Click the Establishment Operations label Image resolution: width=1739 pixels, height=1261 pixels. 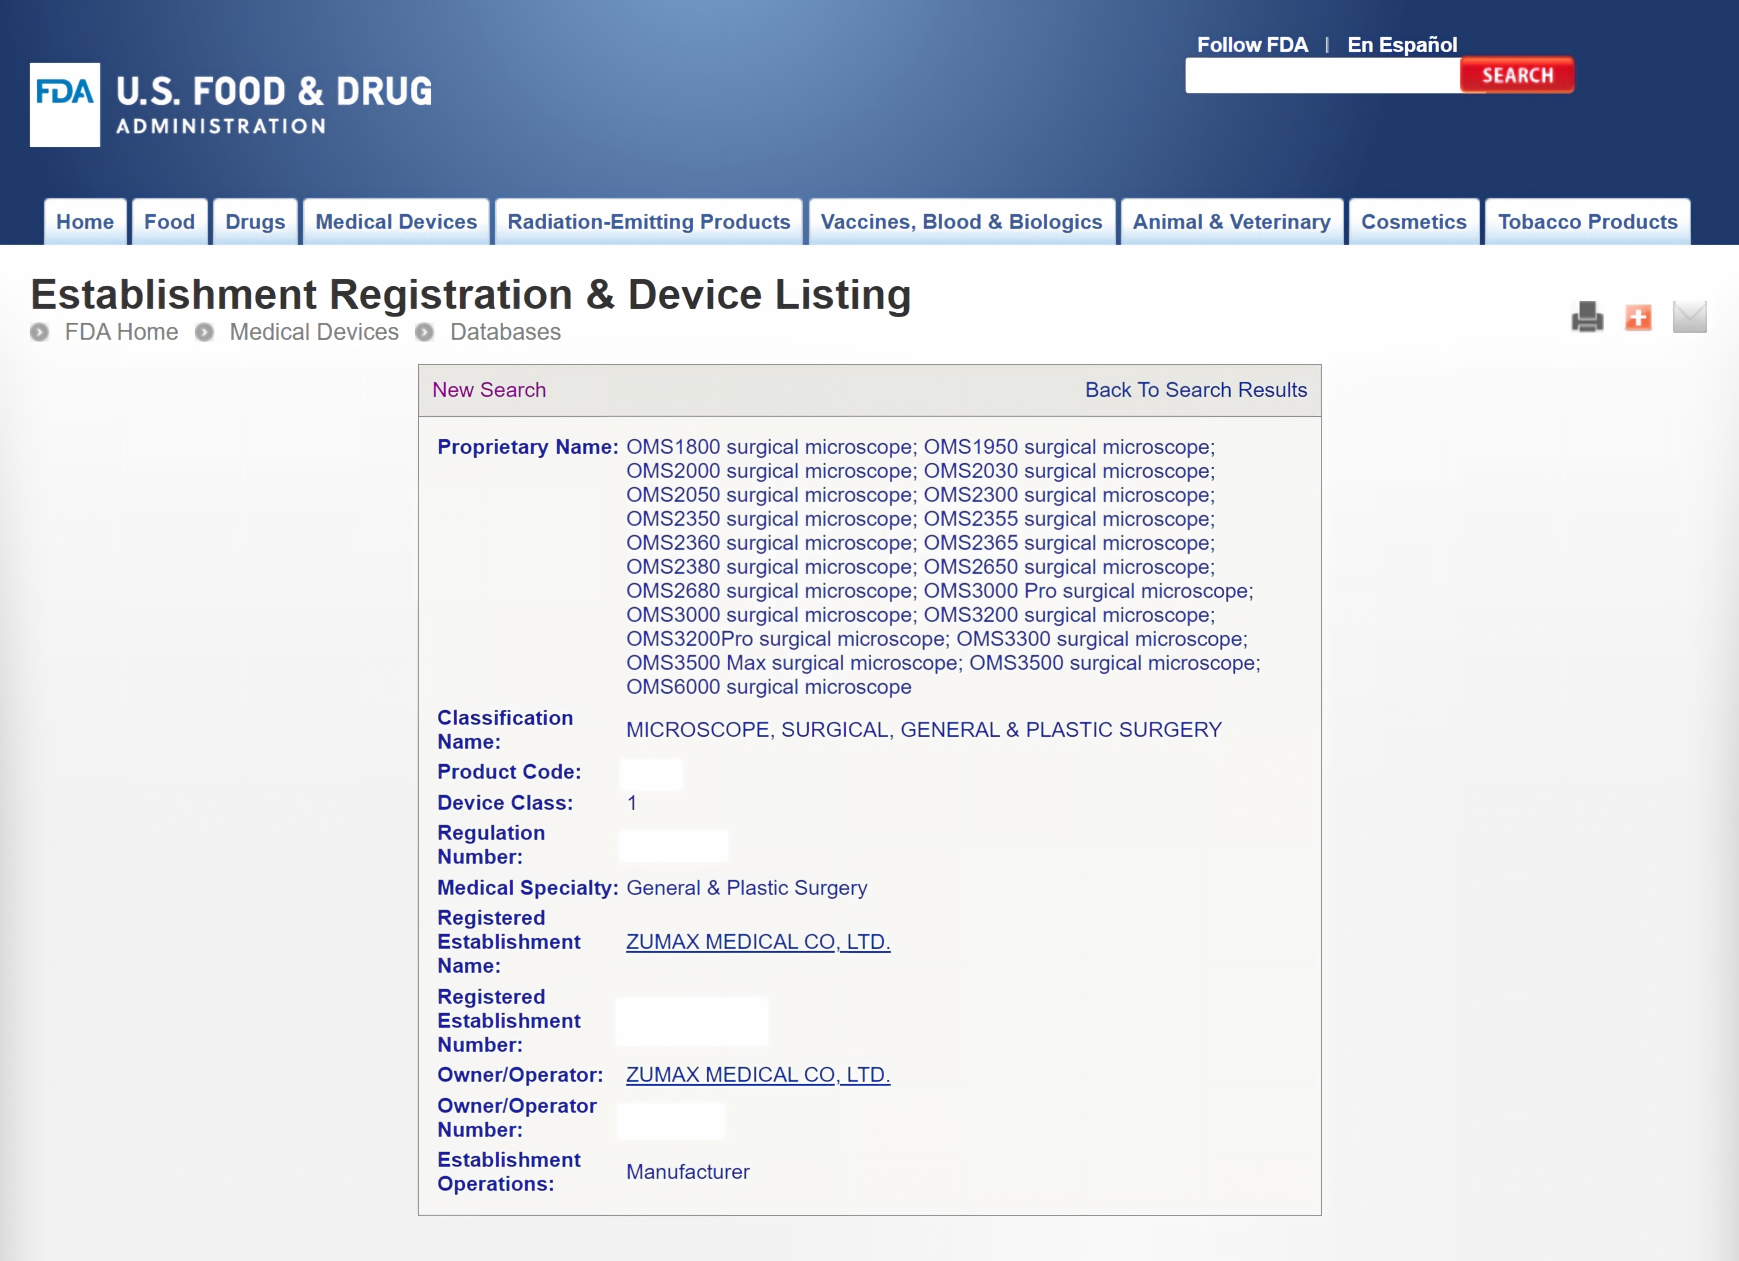(x=509, y=1172)
